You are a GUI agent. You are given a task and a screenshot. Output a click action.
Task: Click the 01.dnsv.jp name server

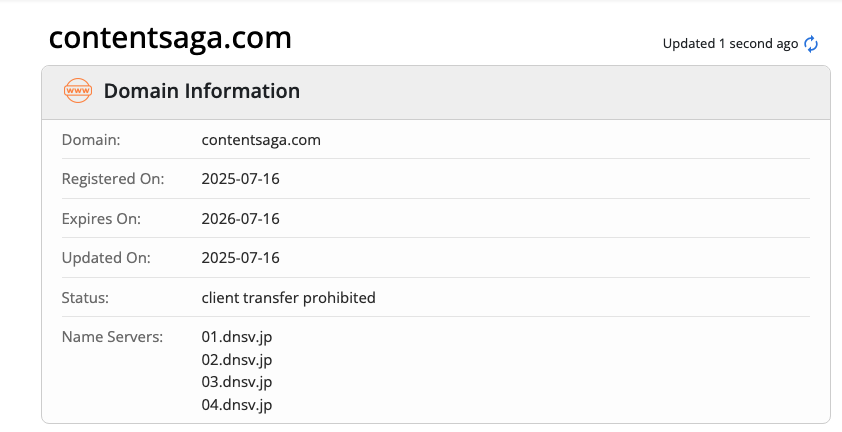[x=237, y=336]
